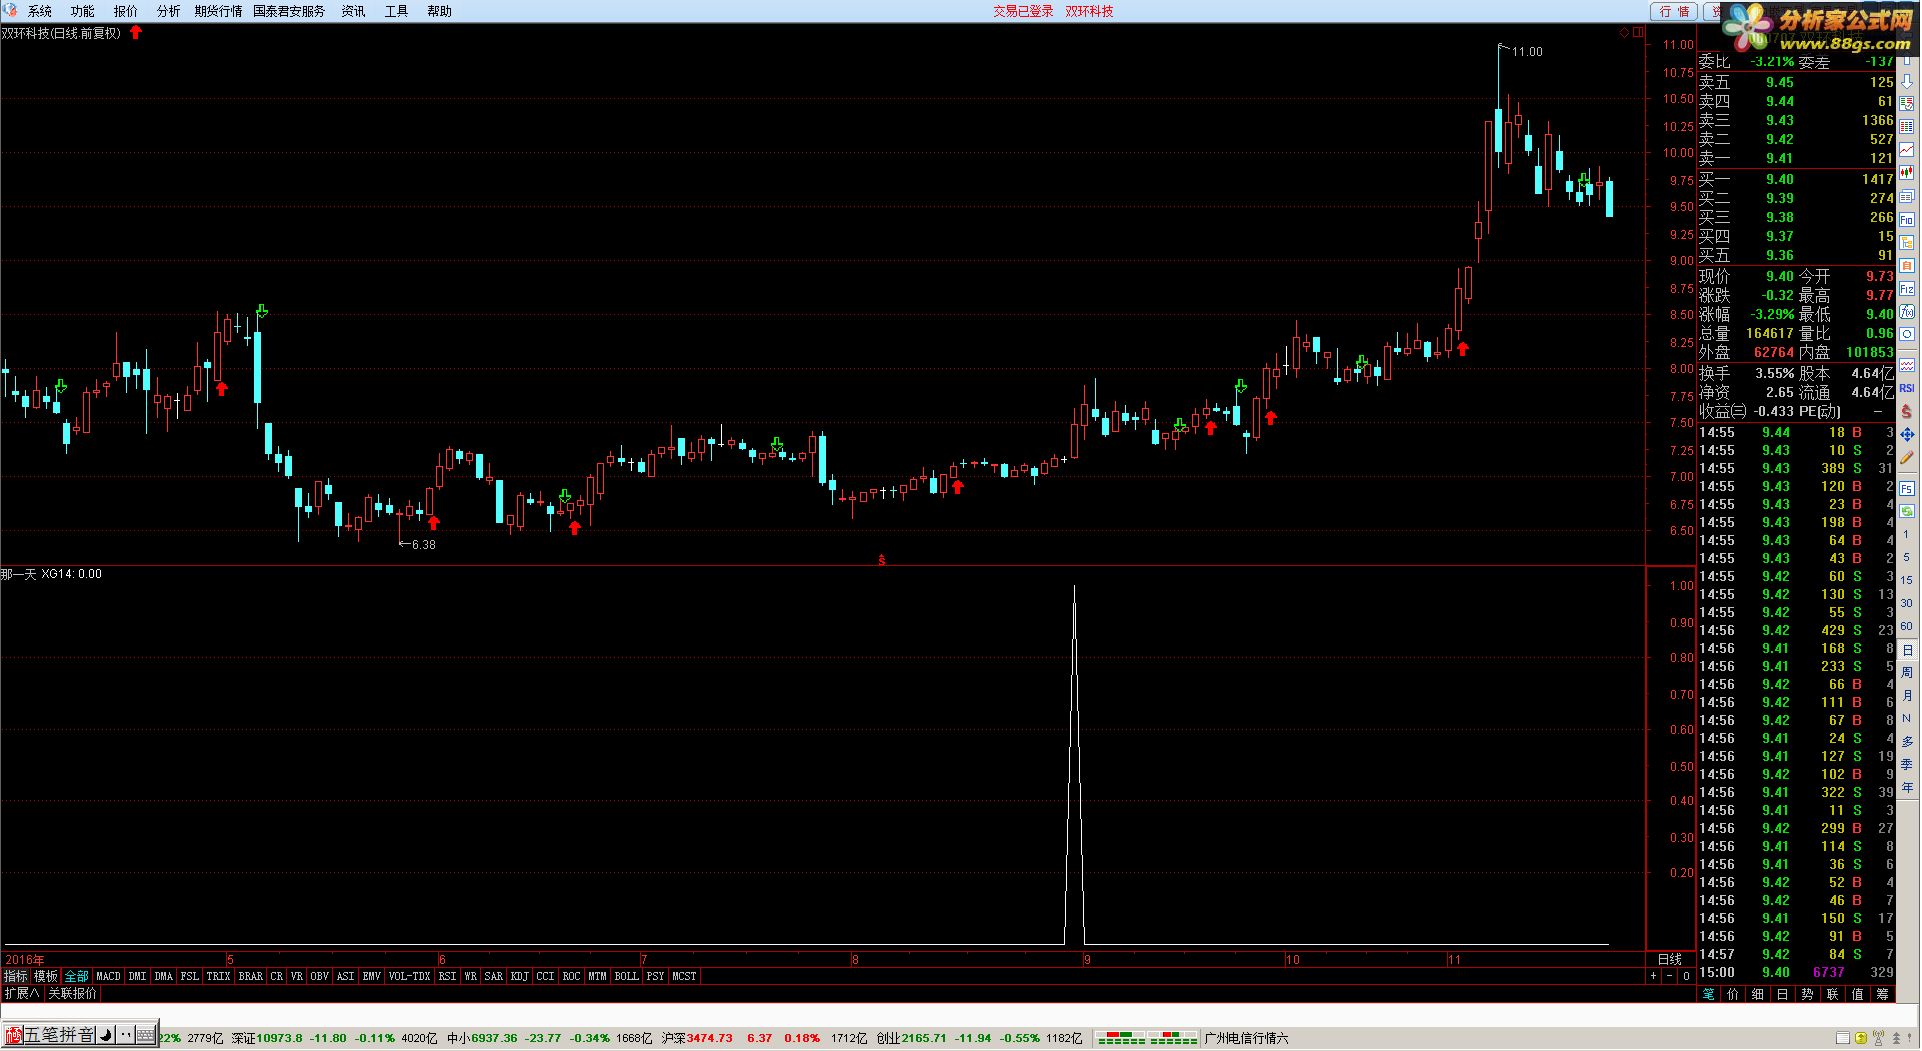Switch to the 筹 chip distribution tab
The height and width of the screenshot is (1051, 1922).
(1882, 993)
